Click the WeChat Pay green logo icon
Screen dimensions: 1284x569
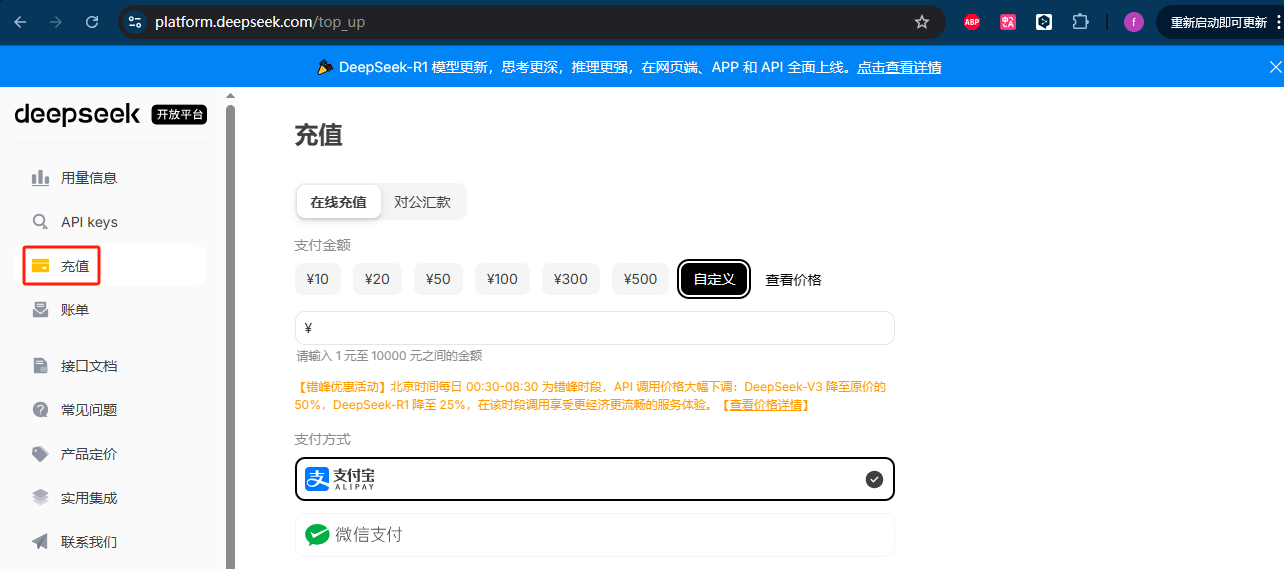(317, 535)
